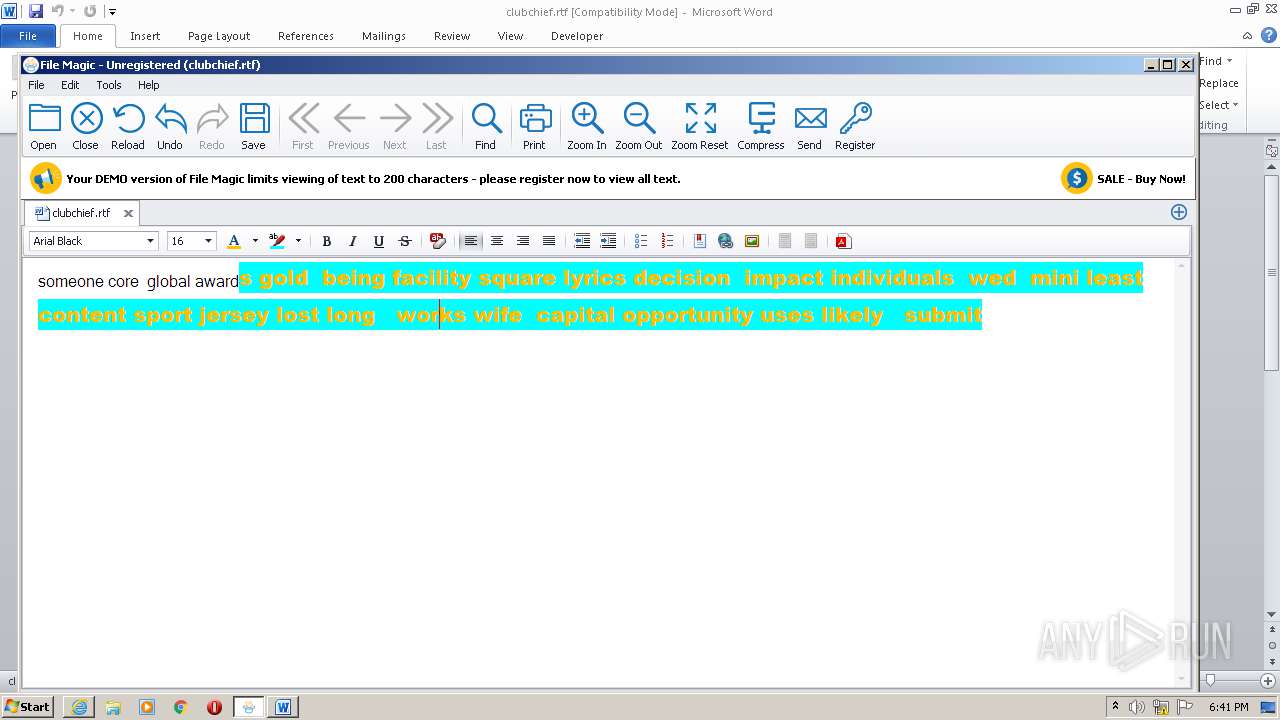Click SALE - Buy Now! button

(1124, 179)
